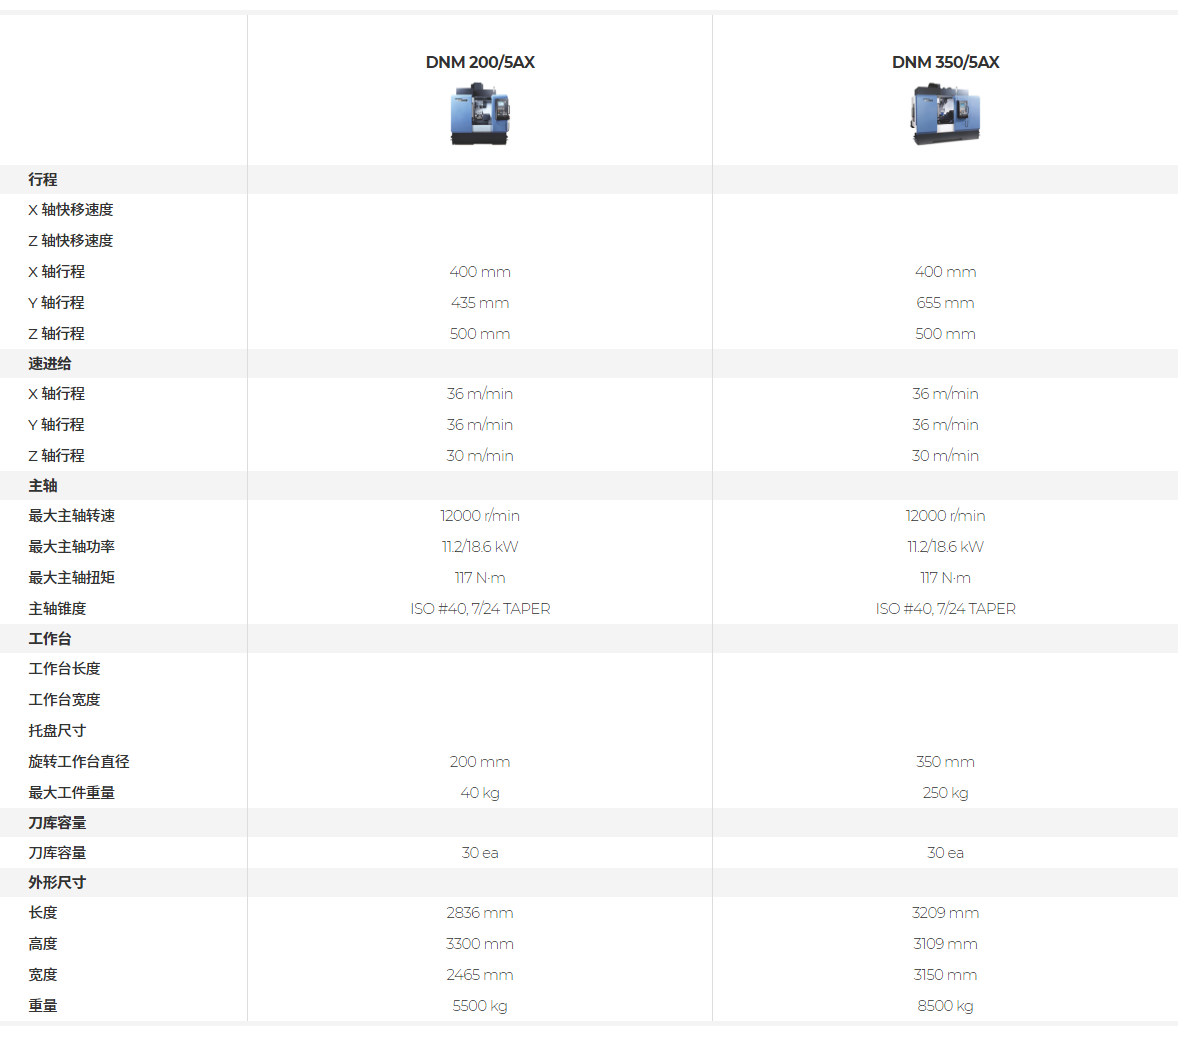Click ISO #40 taper in DNM 200/5AX column
Viewport: 1180px width, 1039px height.
click(480, 609)
